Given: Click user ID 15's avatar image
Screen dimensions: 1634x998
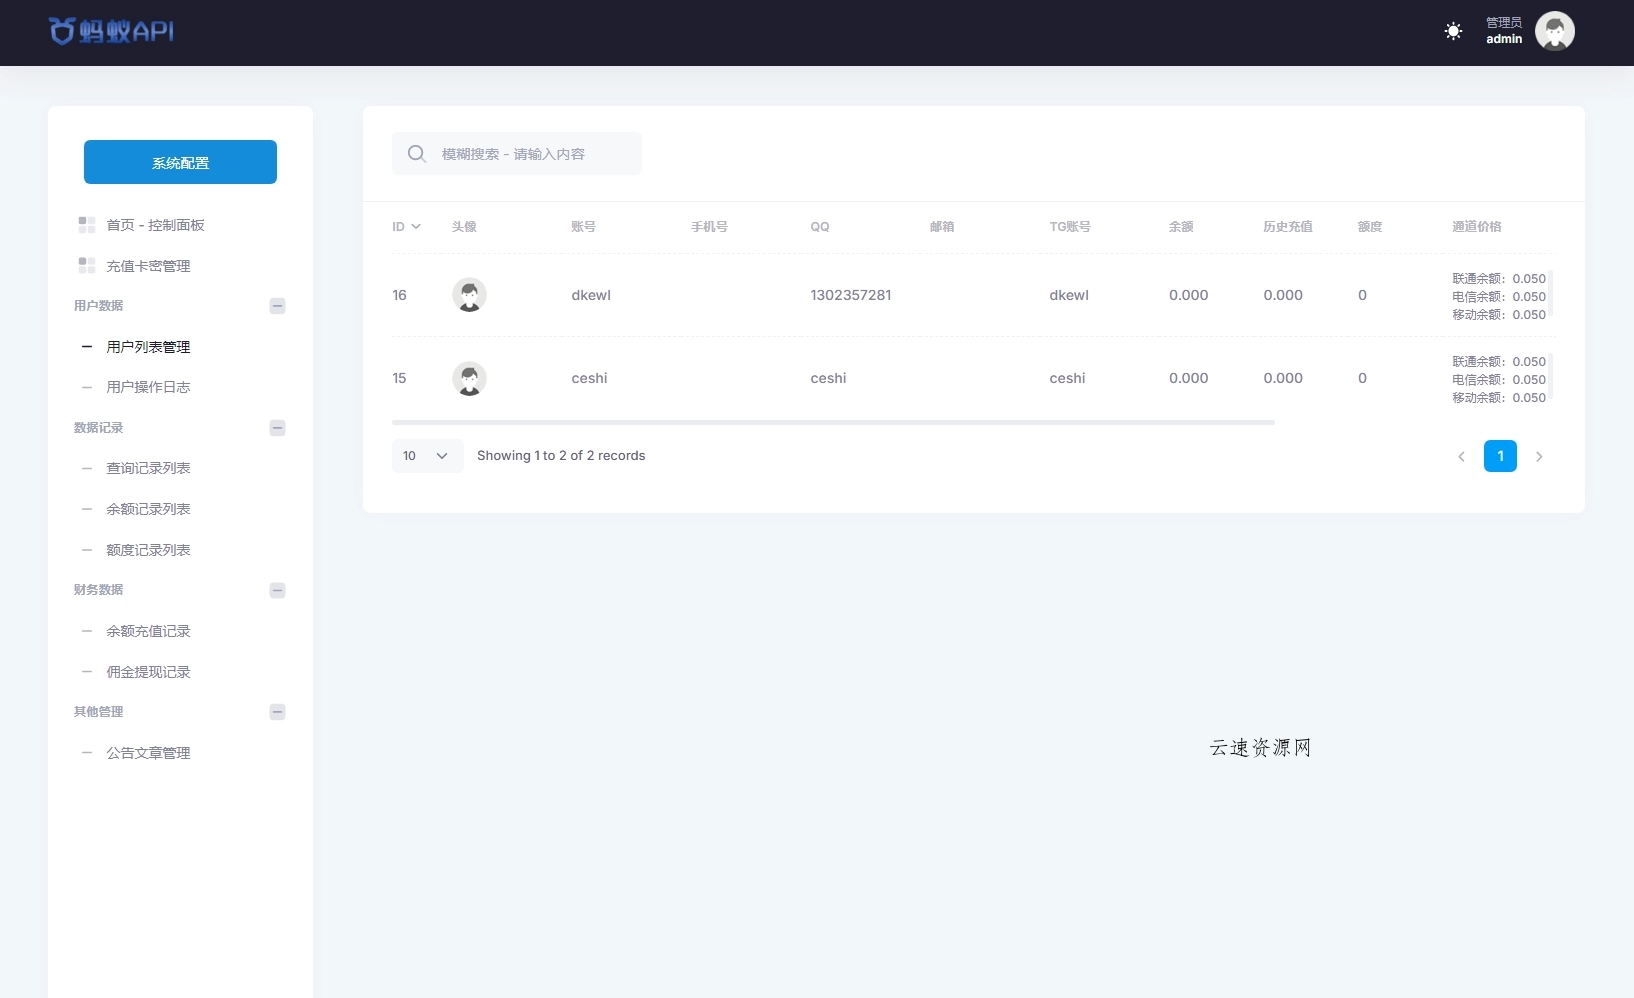Looking at the screenshot, I should pyautogui.click(x=470, y=378).
